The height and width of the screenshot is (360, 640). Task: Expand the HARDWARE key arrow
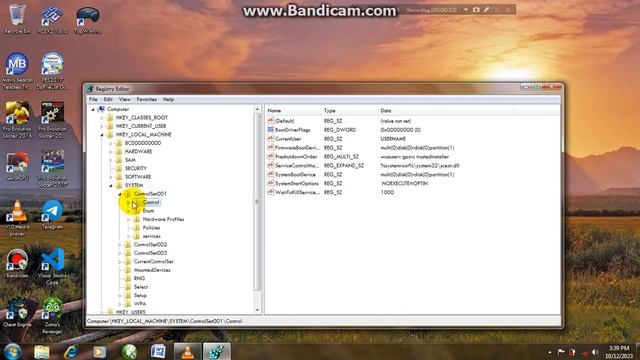111,151
